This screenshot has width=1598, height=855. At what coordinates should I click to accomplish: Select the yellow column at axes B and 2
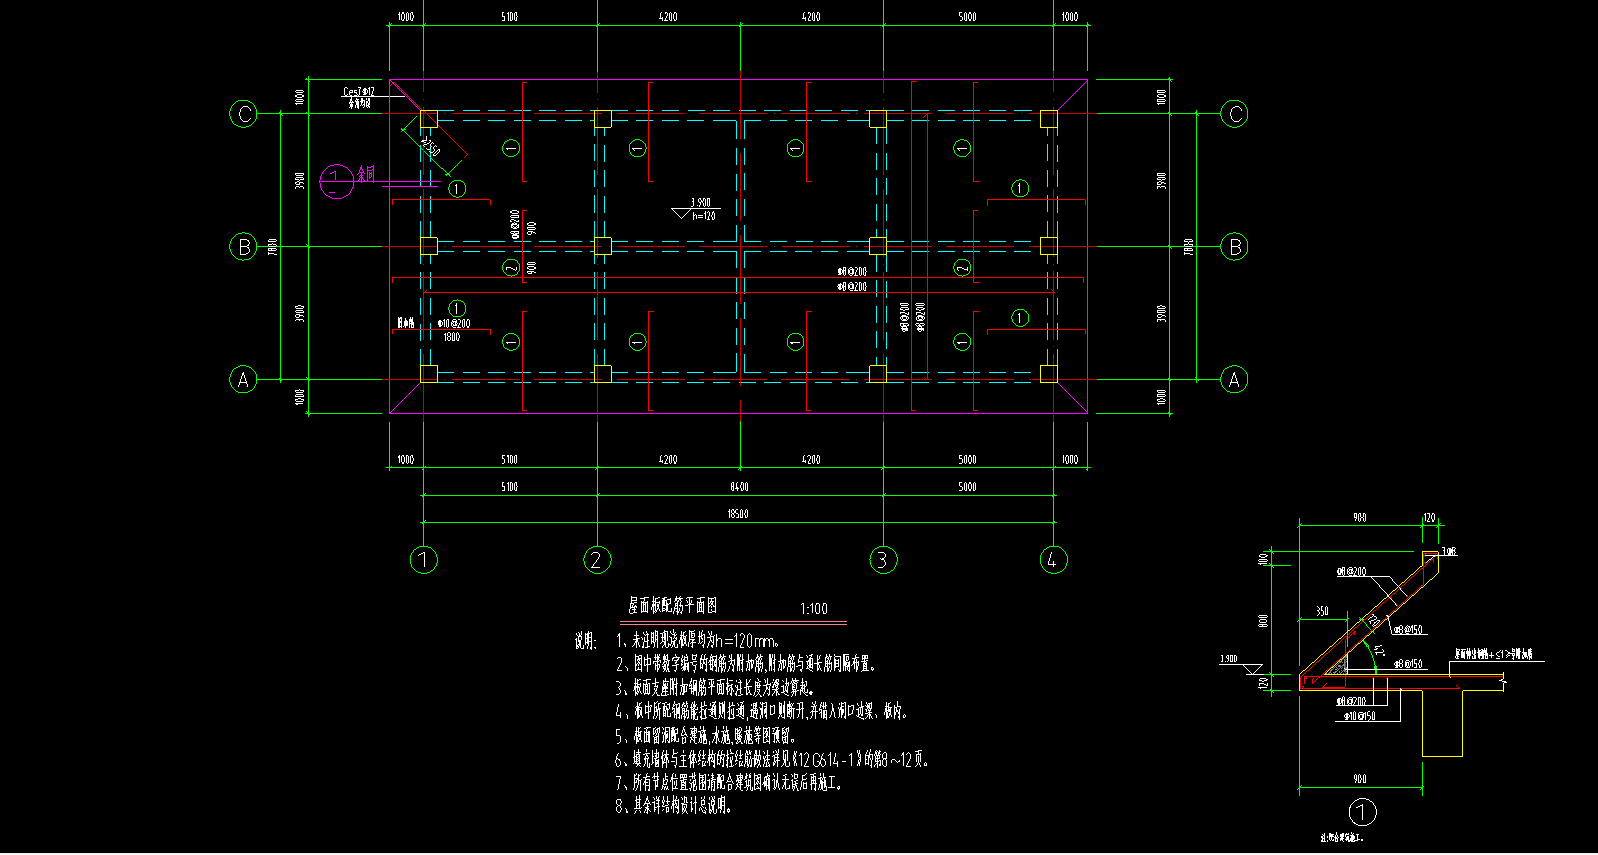[x=602, y=246]
